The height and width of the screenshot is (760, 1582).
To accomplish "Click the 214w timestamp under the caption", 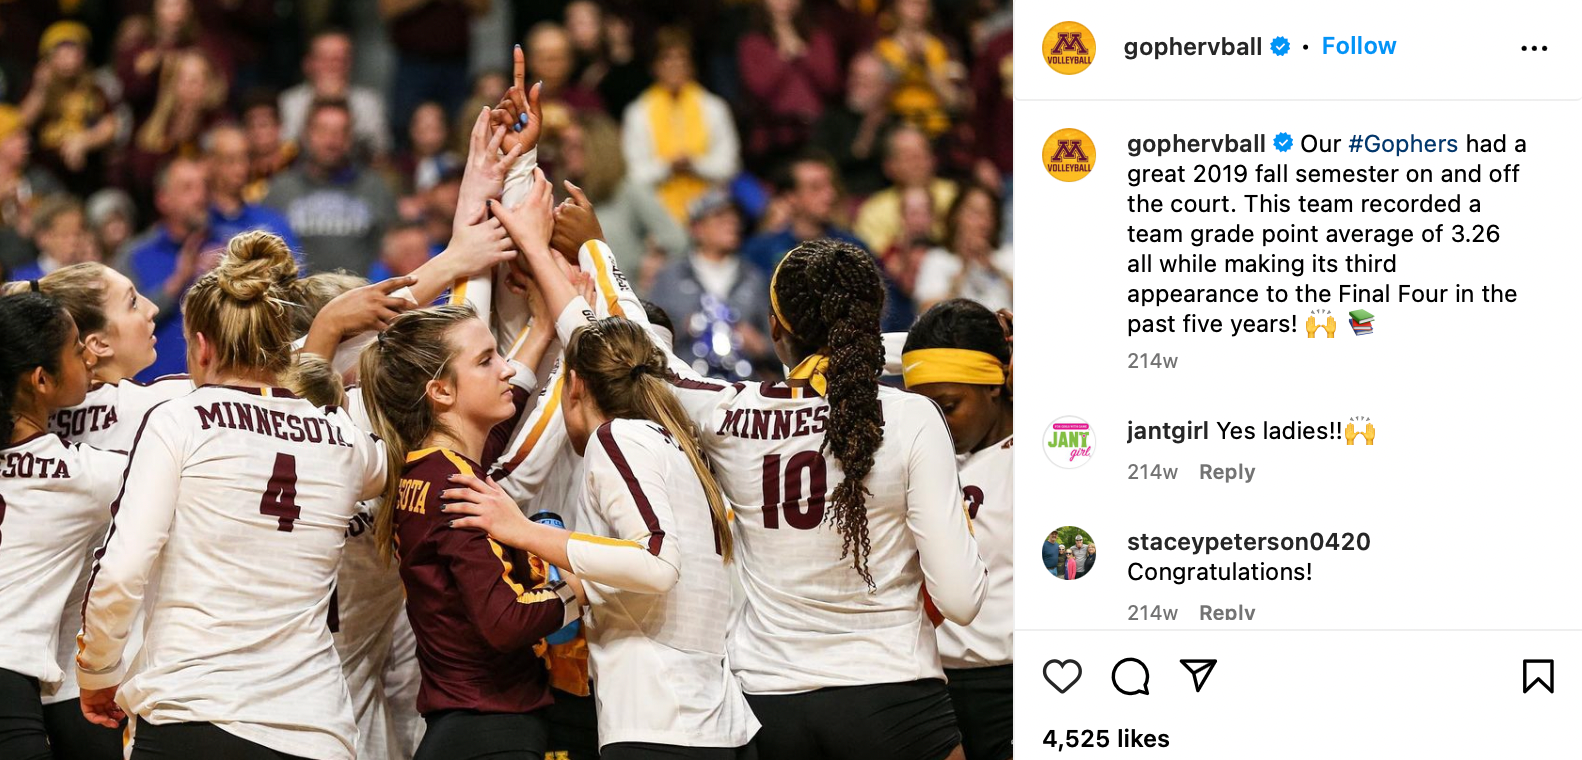I will coord(1152,361).
